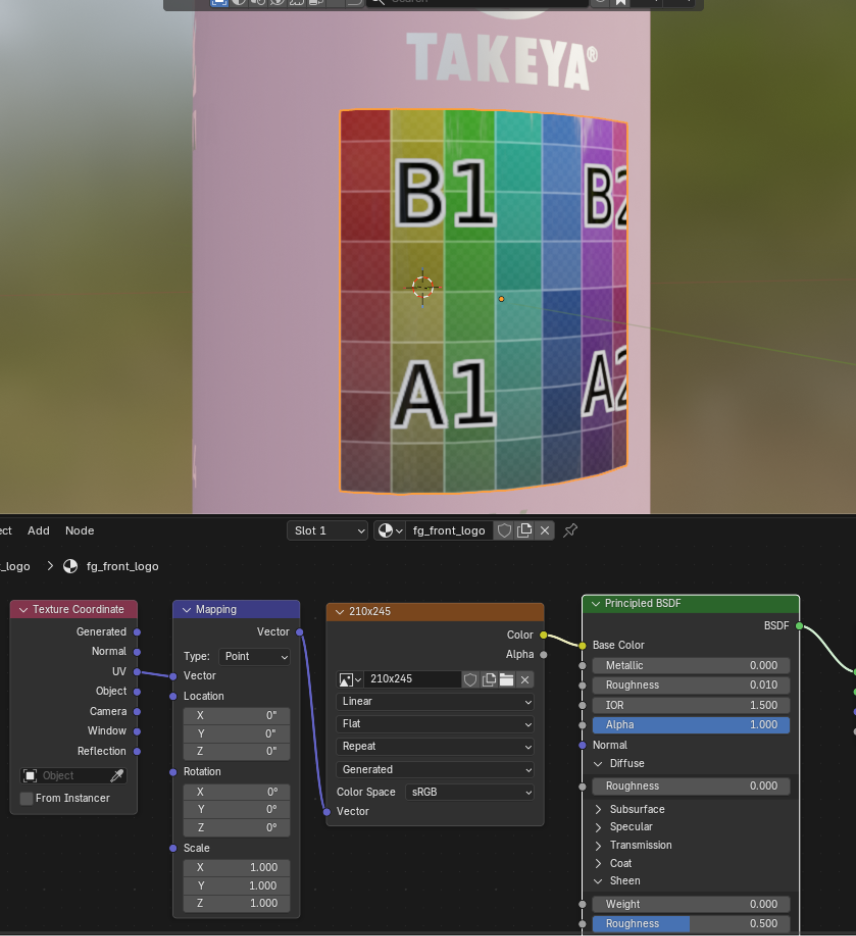The image size is (856, 936).
Task: Click the Vector input socket on image node
Action: coord(327,811)
